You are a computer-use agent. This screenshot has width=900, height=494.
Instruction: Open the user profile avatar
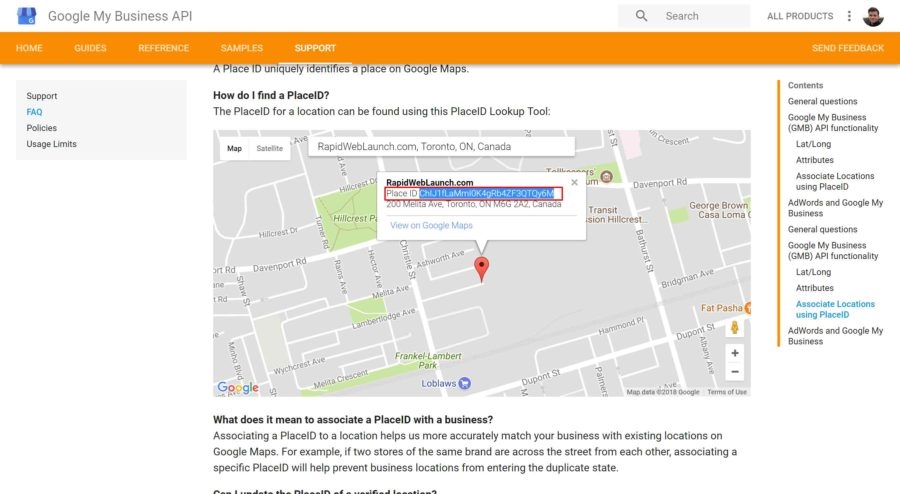873,16
